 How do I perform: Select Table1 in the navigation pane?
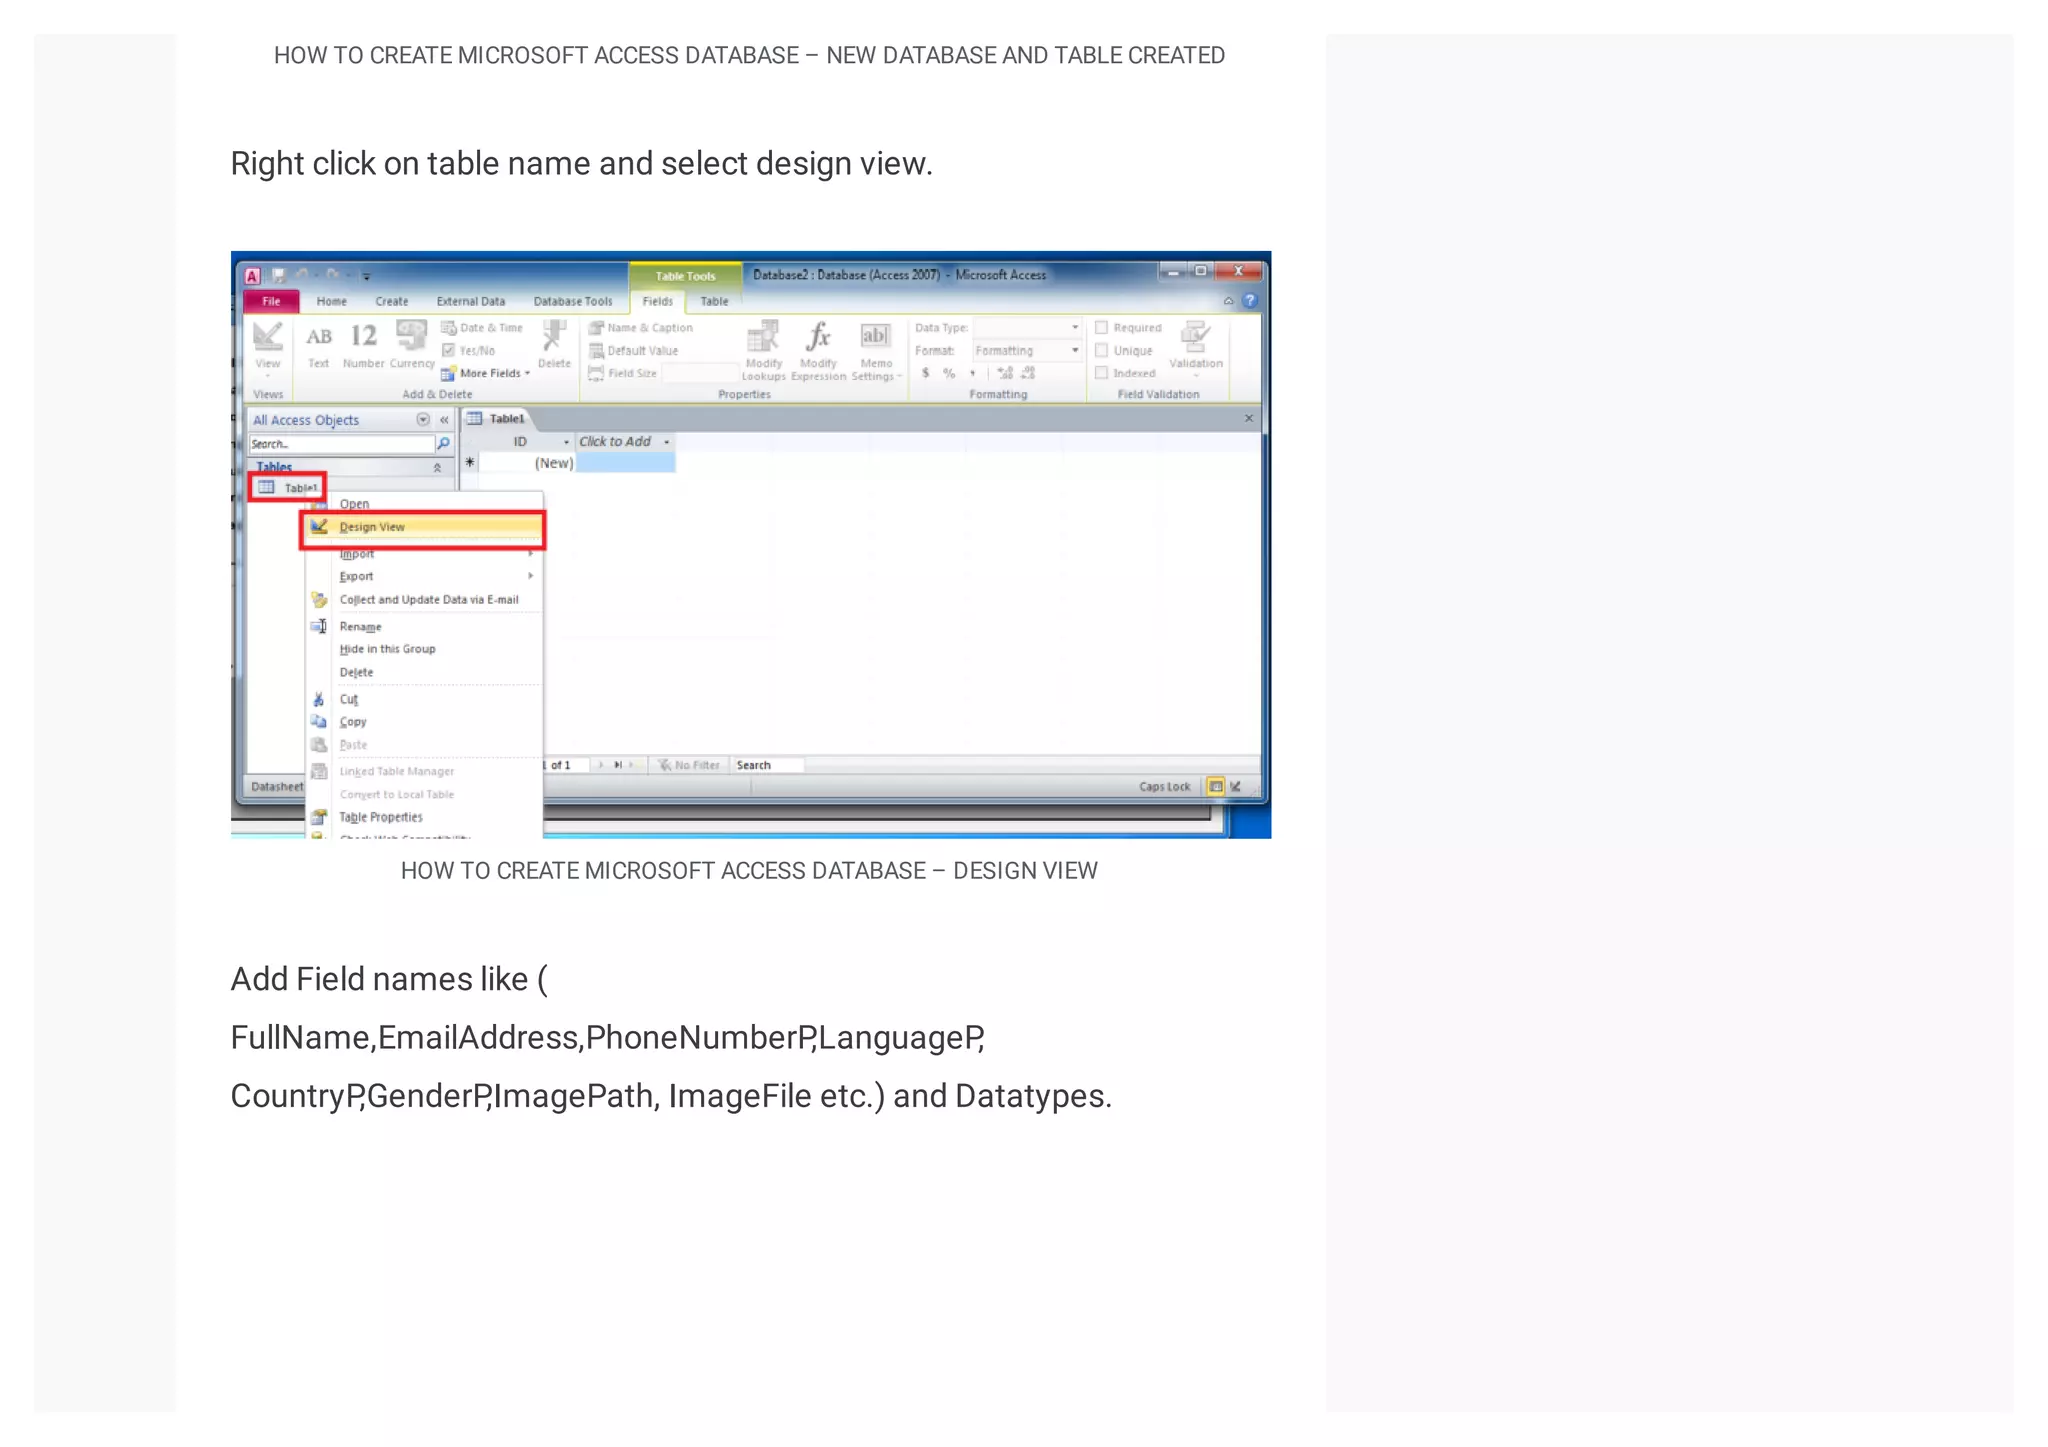coord(287,488)
